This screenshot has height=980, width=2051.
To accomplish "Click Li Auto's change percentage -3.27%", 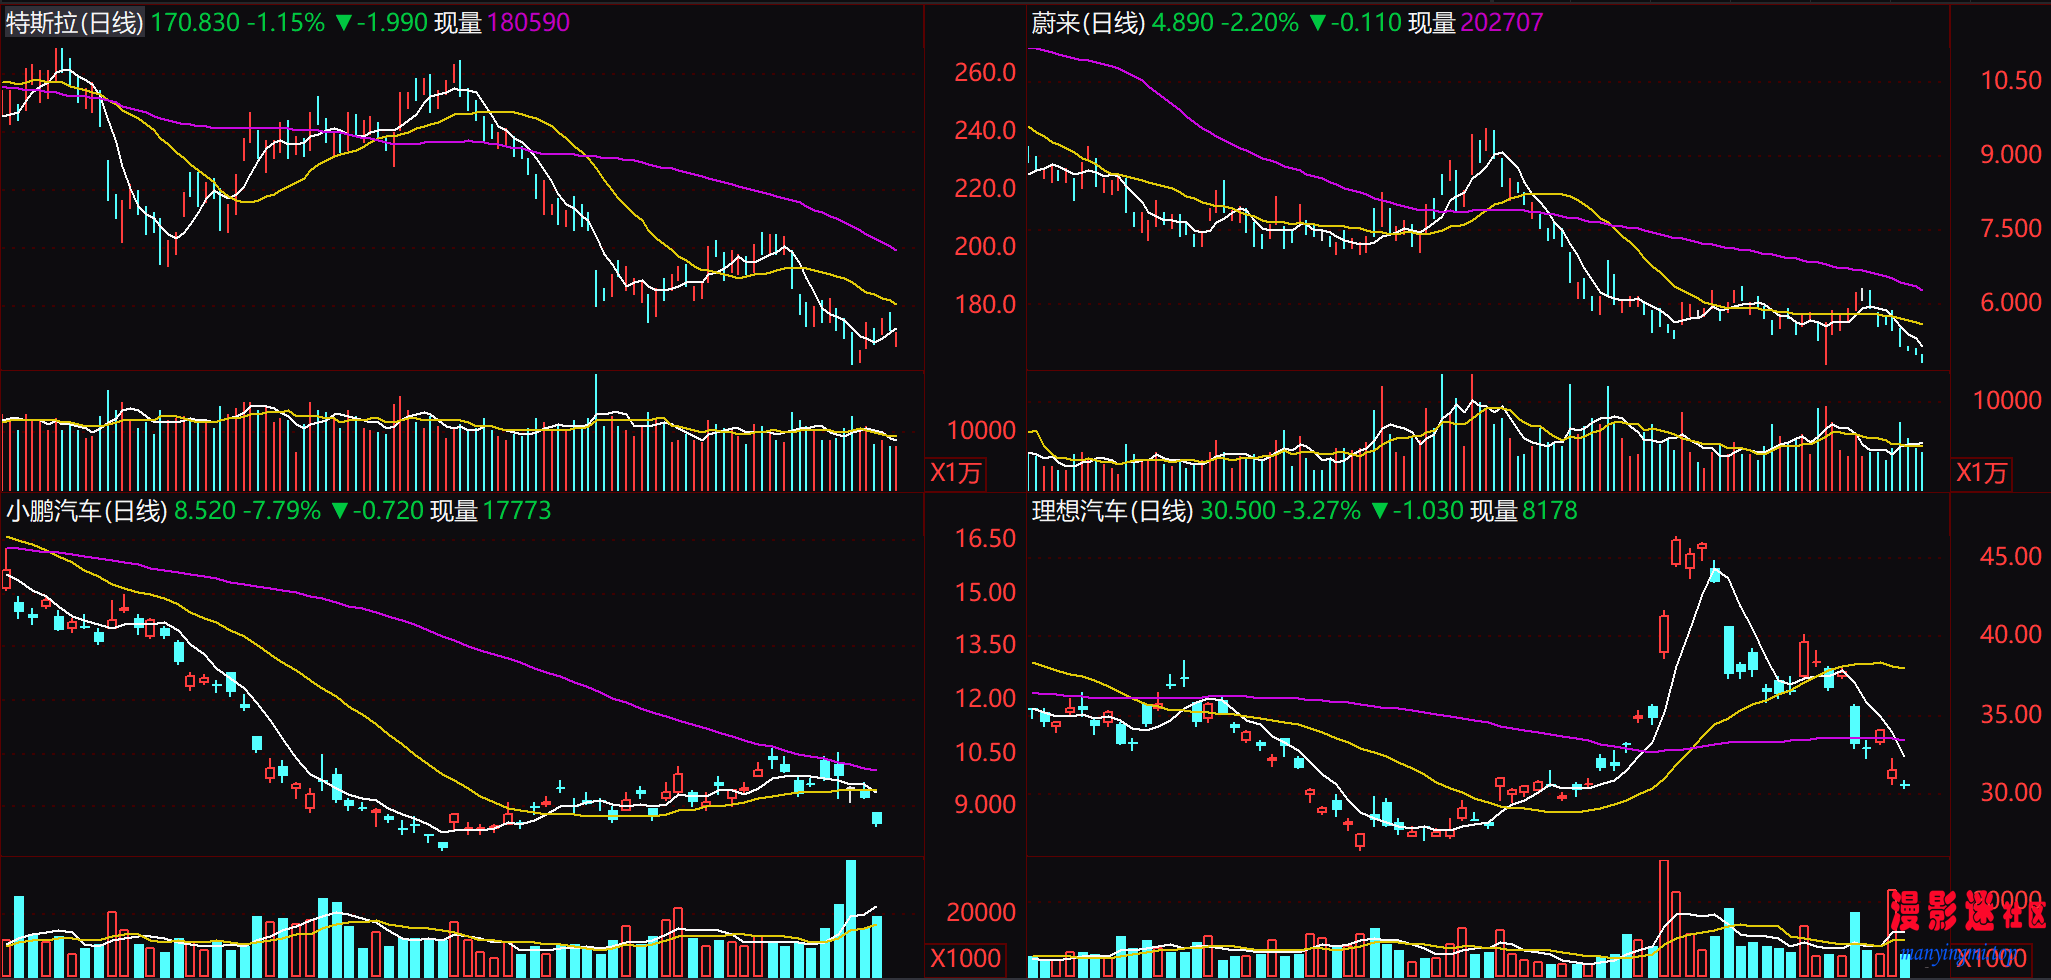I will 1322,511.
